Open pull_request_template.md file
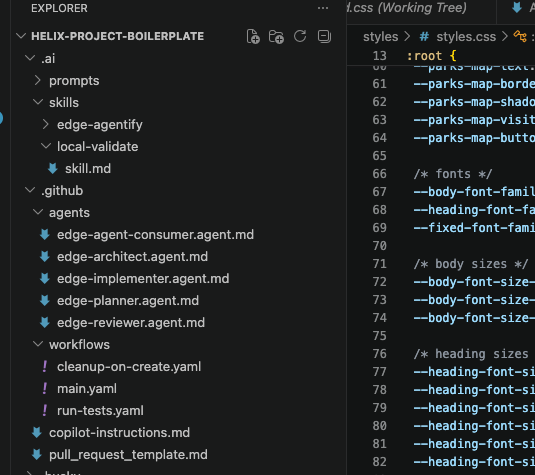The image size is (535, 475). (x=128, y=455)
